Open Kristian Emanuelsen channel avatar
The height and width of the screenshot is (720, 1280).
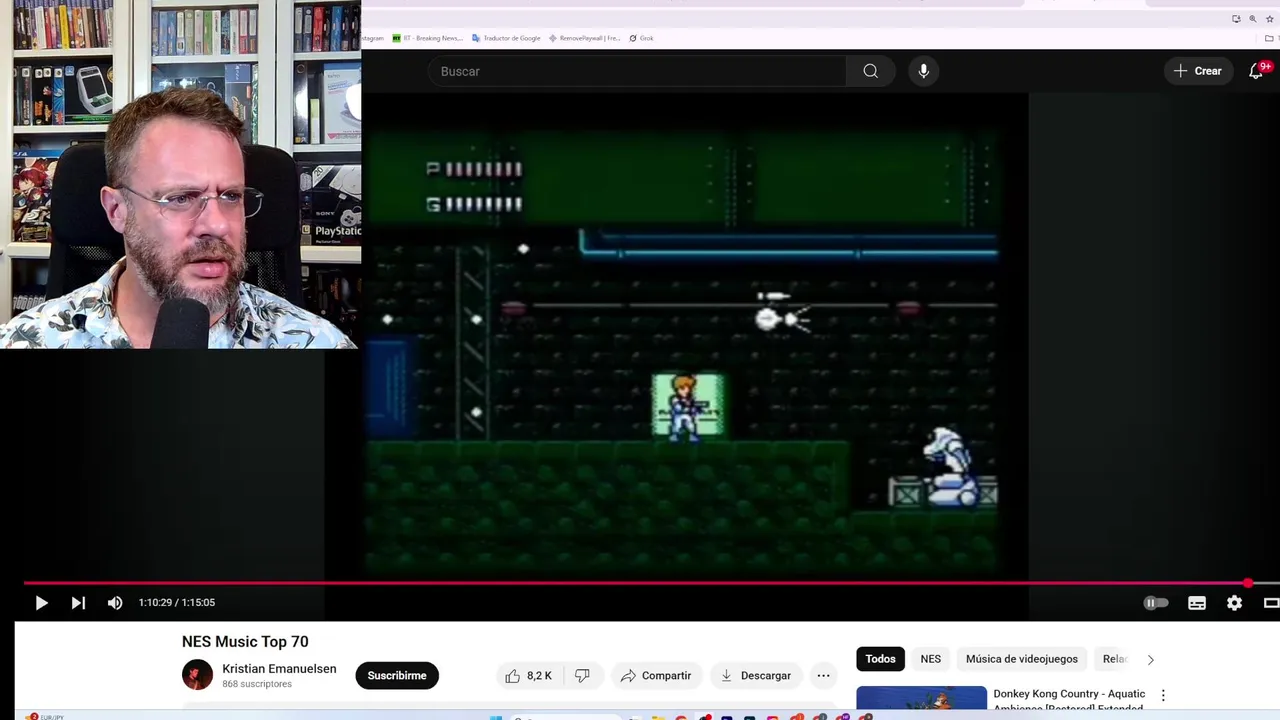pos(197,675)
